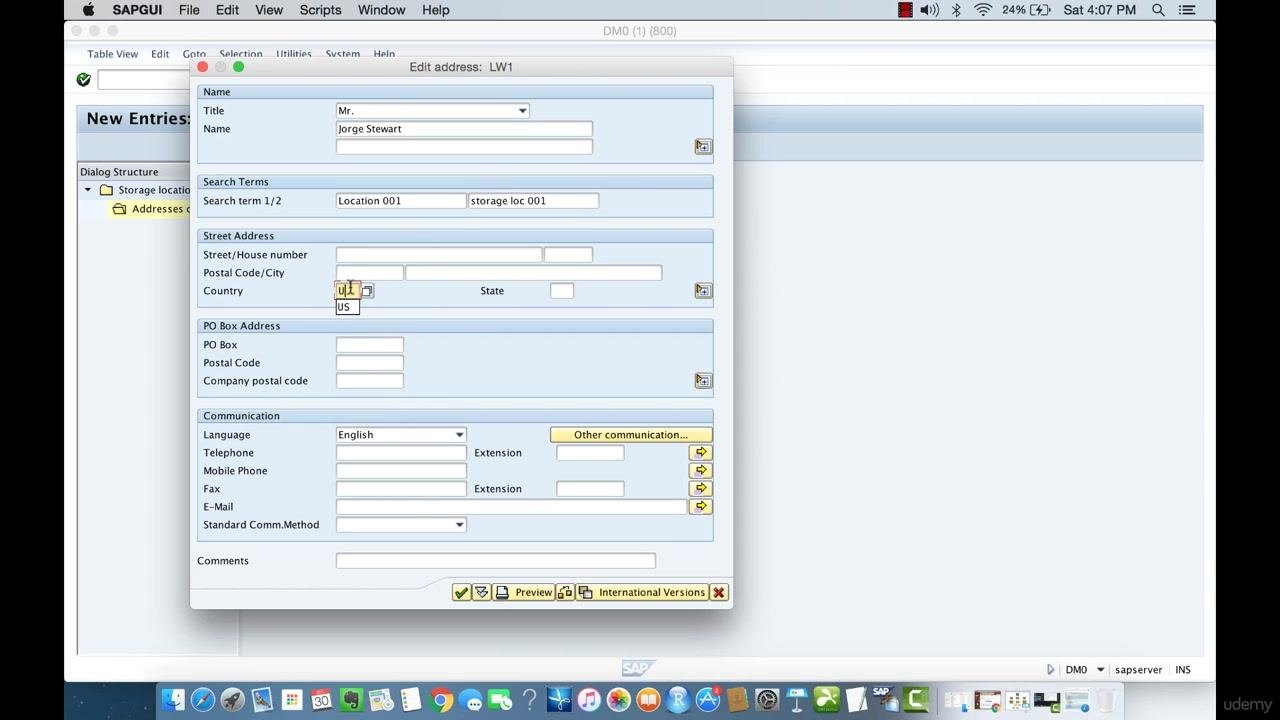Screen dimensions: 1280x720
Task: Open Mobile Phone additional numbers arrow
Action: click(x=701, y=471)
